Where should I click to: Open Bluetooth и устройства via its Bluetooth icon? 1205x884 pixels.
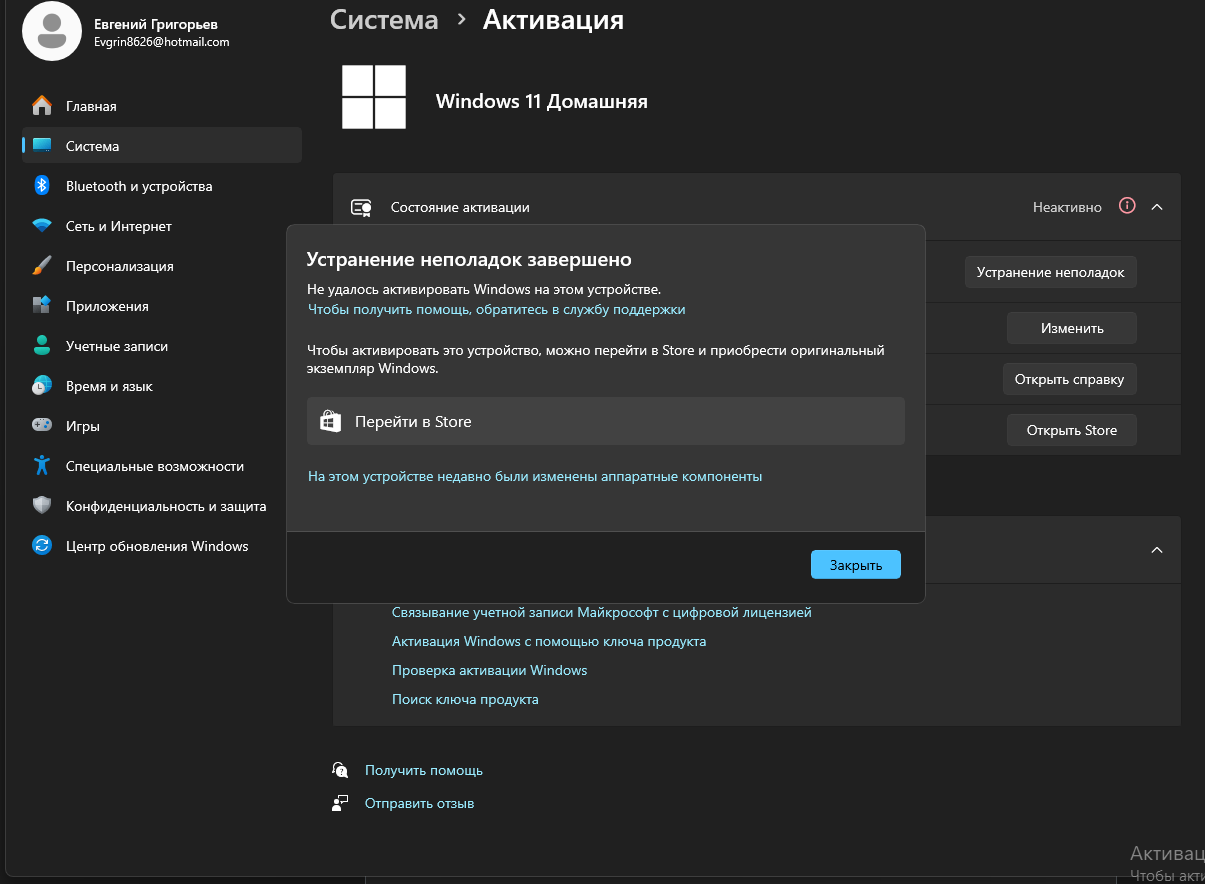42,186
